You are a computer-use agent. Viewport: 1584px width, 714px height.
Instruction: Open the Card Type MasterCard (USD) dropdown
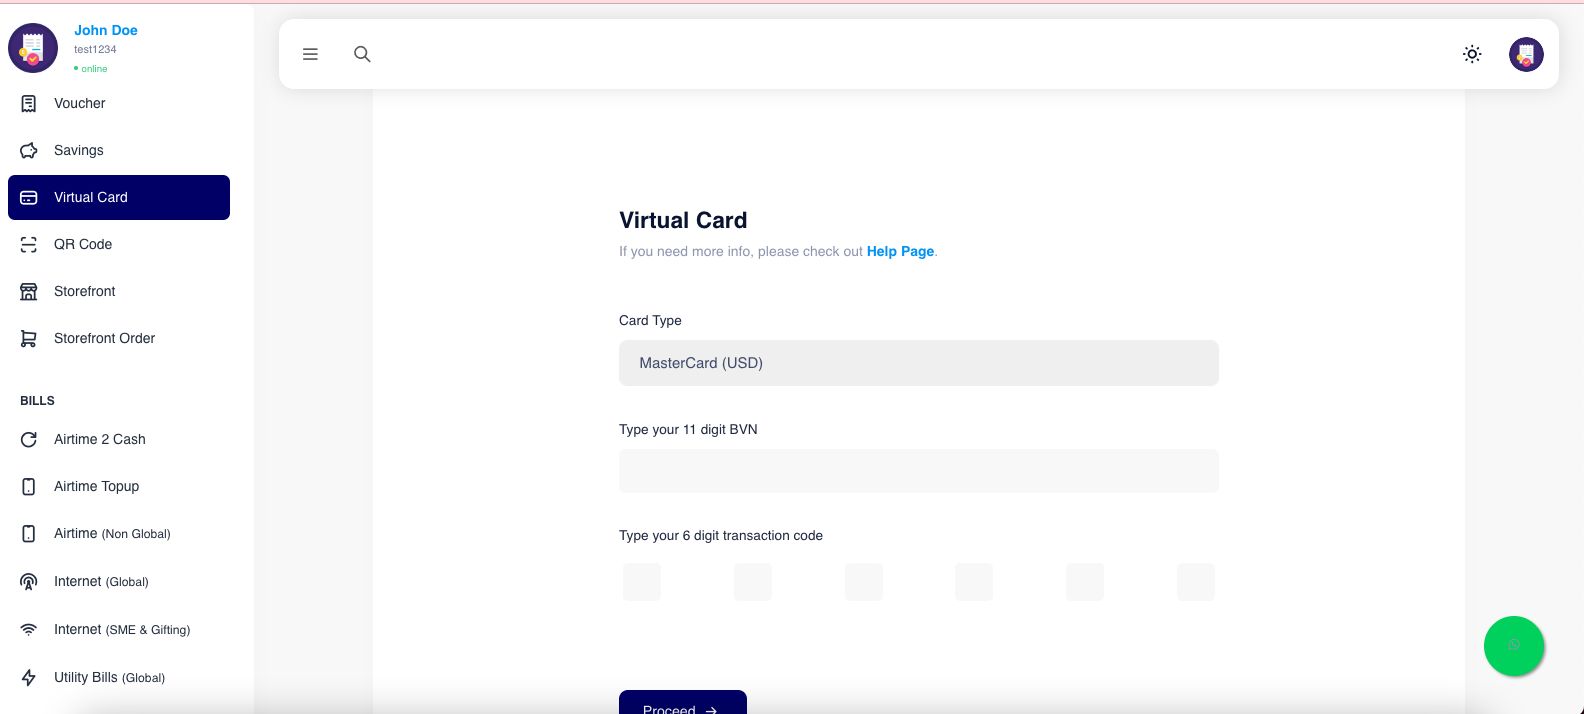[918, 363]
